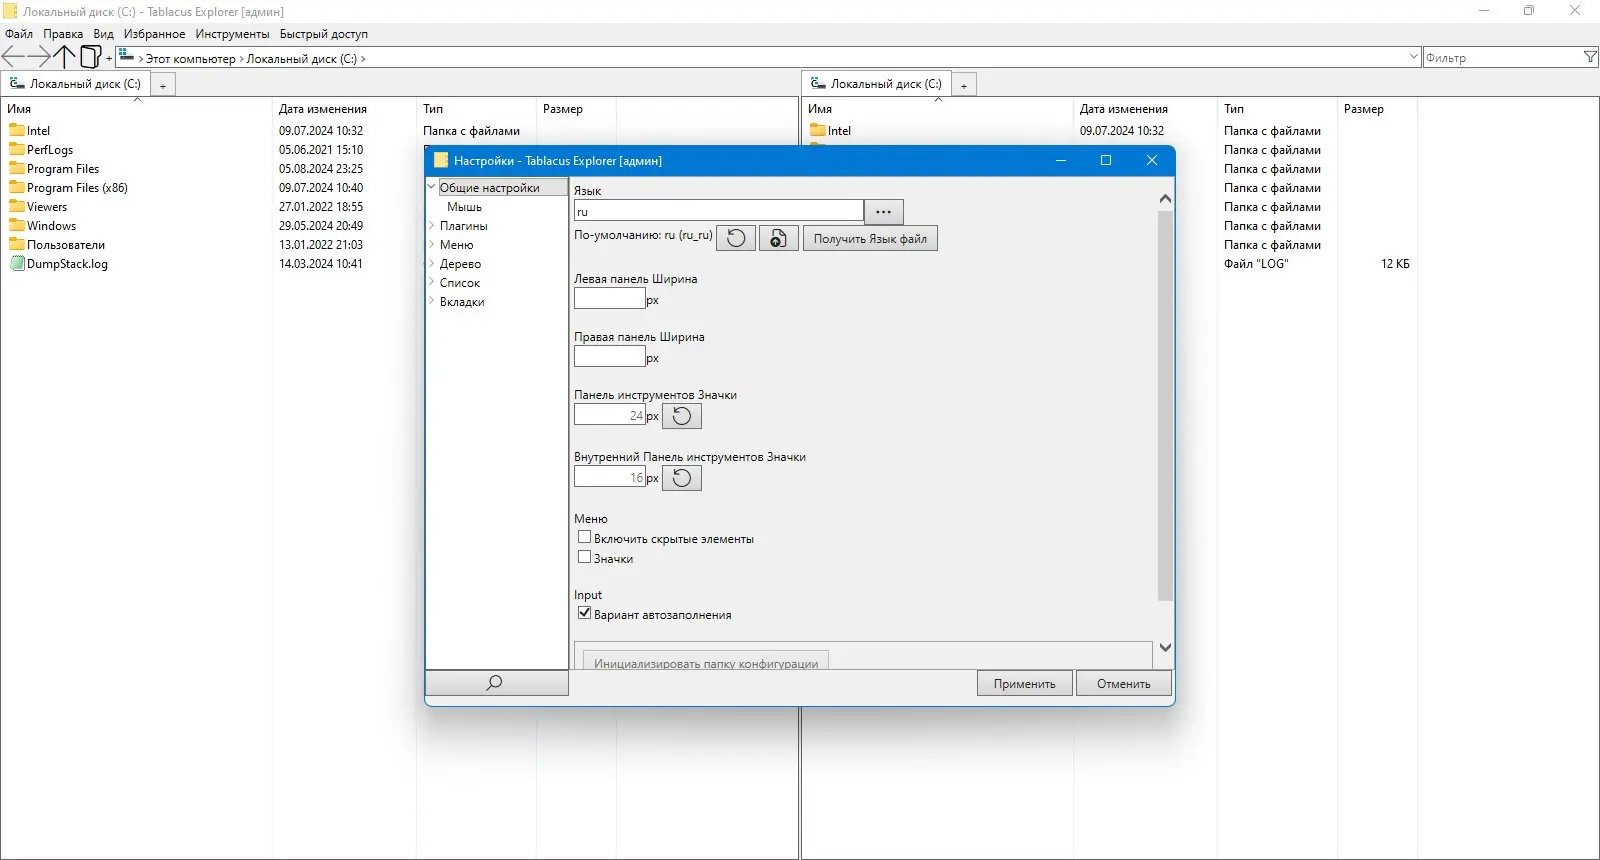Click the Получить Язык файл button
The image size is (1600, 860).
870,238
